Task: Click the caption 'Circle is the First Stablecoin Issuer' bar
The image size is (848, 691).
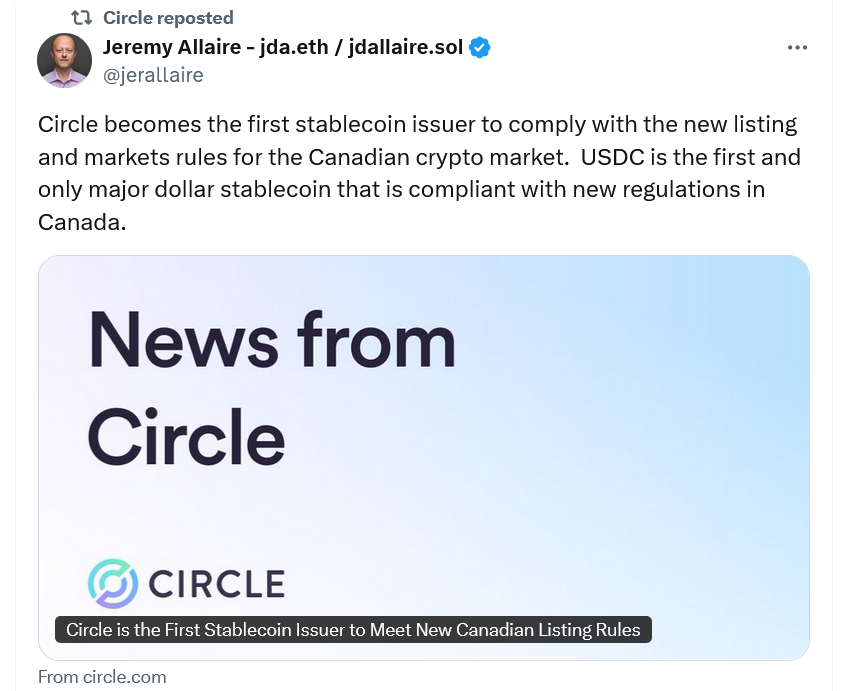Action: 352,630
